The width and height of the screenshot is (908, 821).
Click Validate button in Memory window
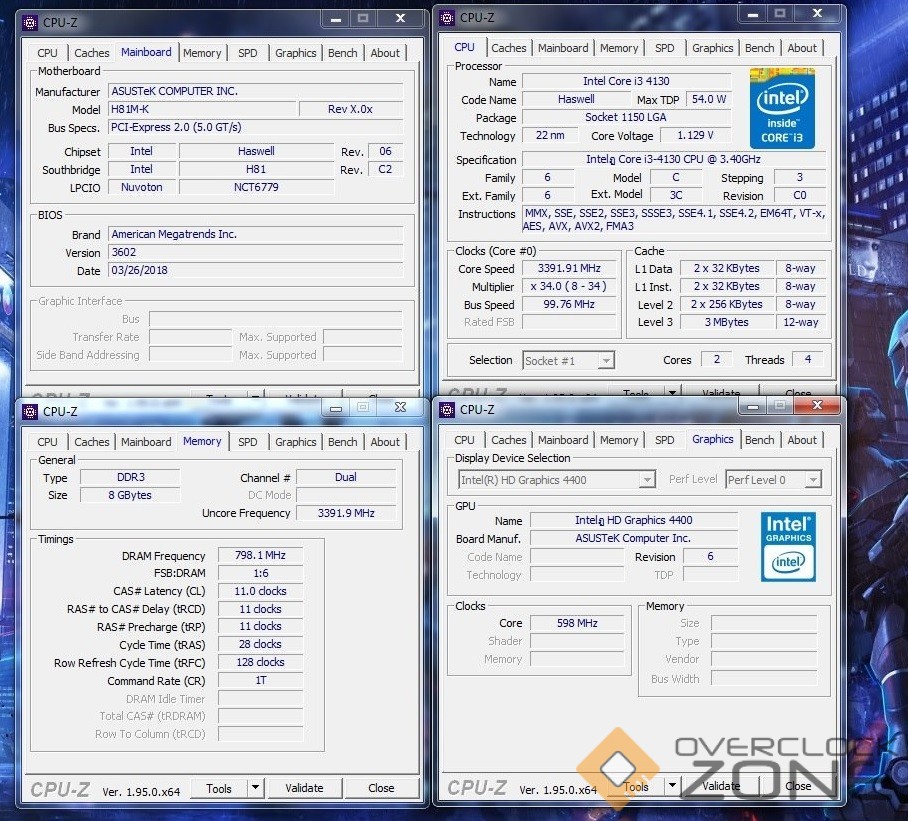[x=304, y=788]
